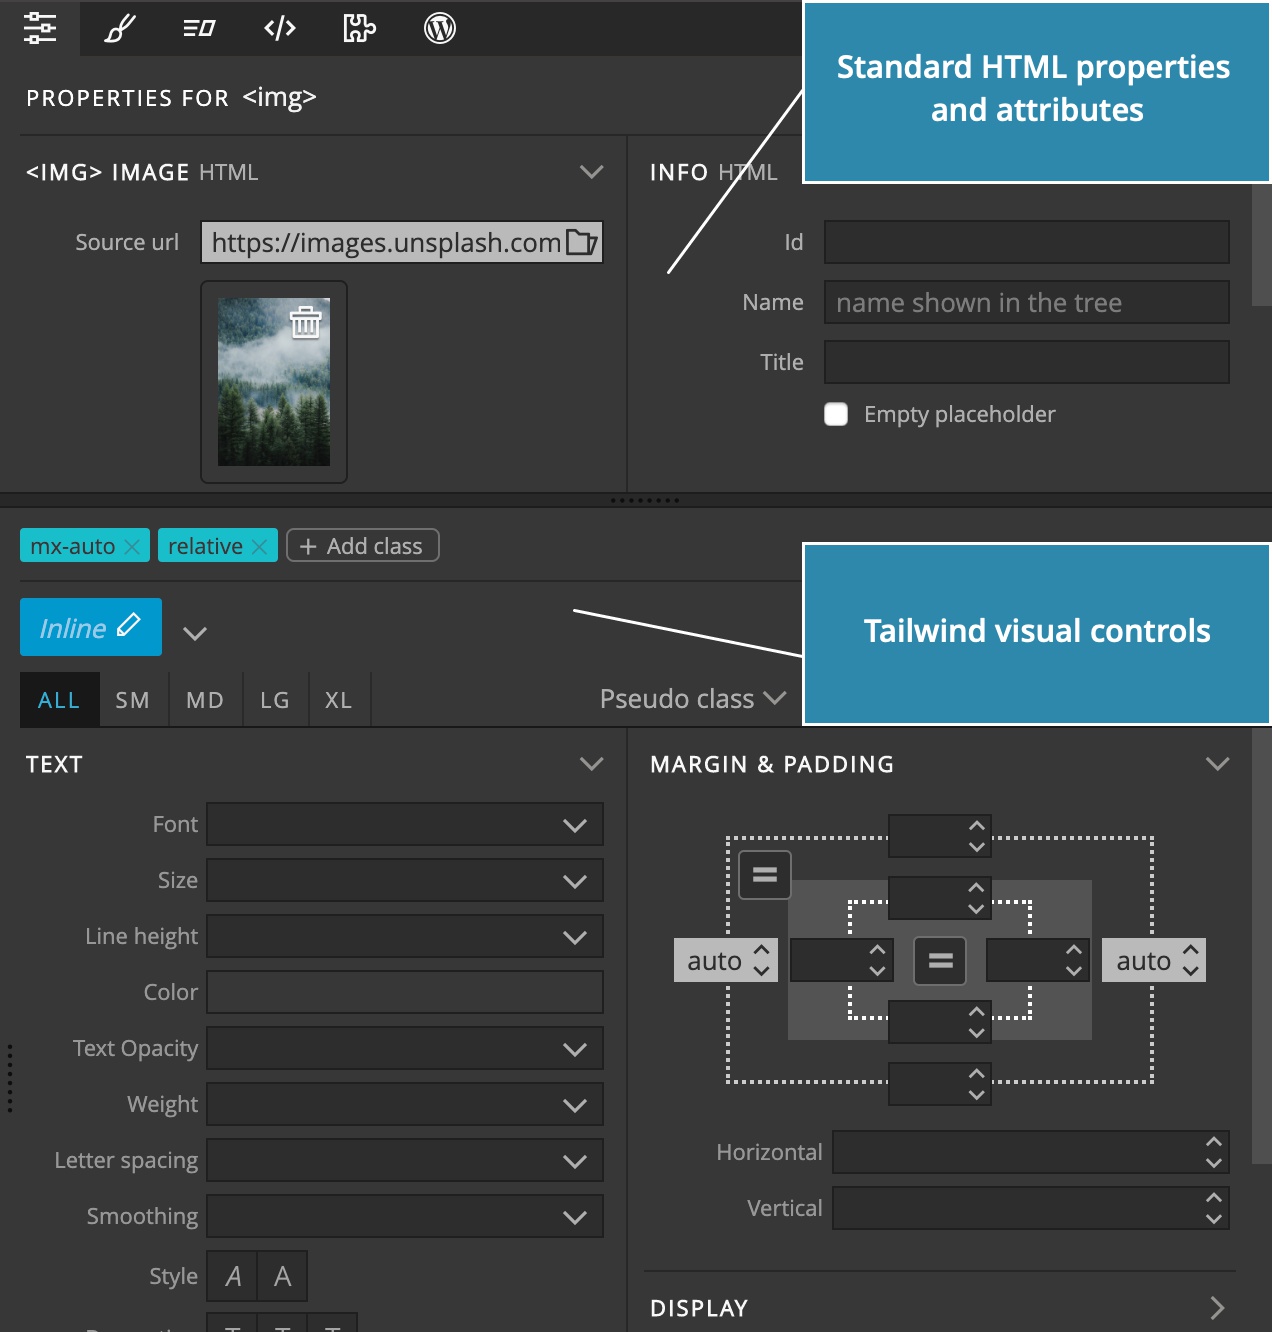Viewport: 1272px width, 1332px height.
Task: Select the ALL breakpoint tab
Action: click(59, 700)
